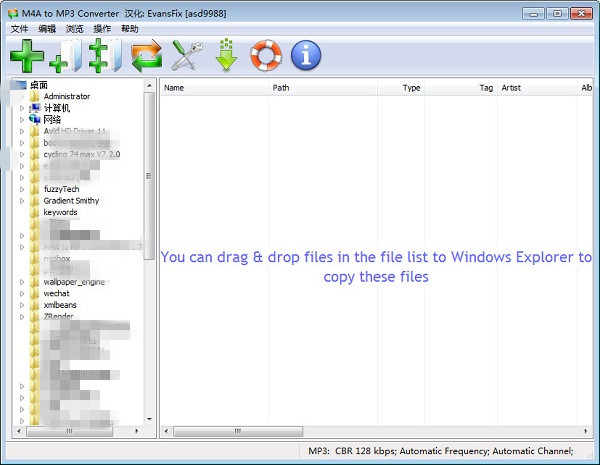This screenshot has width=600, height=465.
Task: Open the 操作 menu
Action: point(102,29)
